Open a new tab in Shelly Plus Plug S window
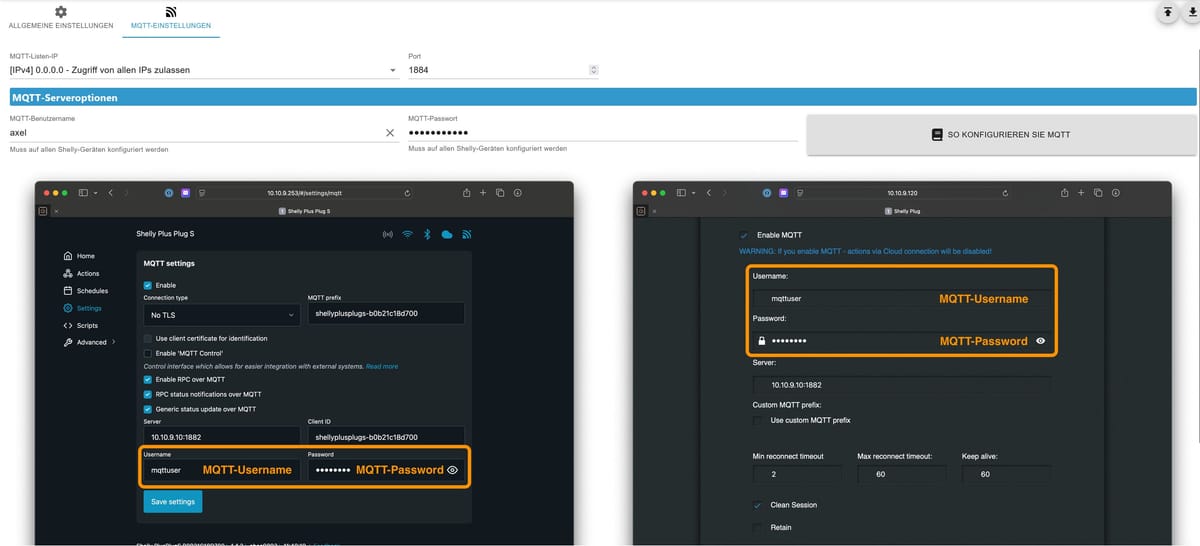 [483, 192]
